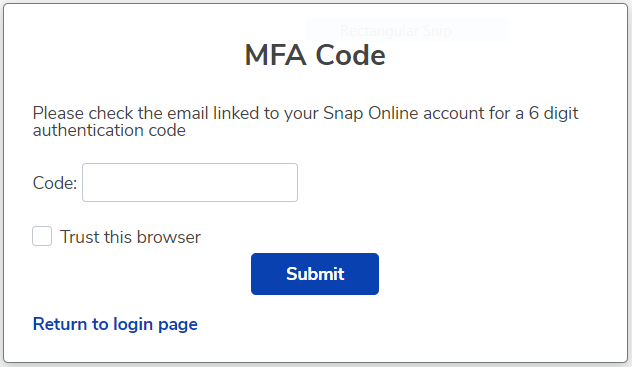This screenshot has width=632, height=367.
Task: Click the faint Rectangular Snip overlay
Action: pyautogui.click(x=396, y=31)
